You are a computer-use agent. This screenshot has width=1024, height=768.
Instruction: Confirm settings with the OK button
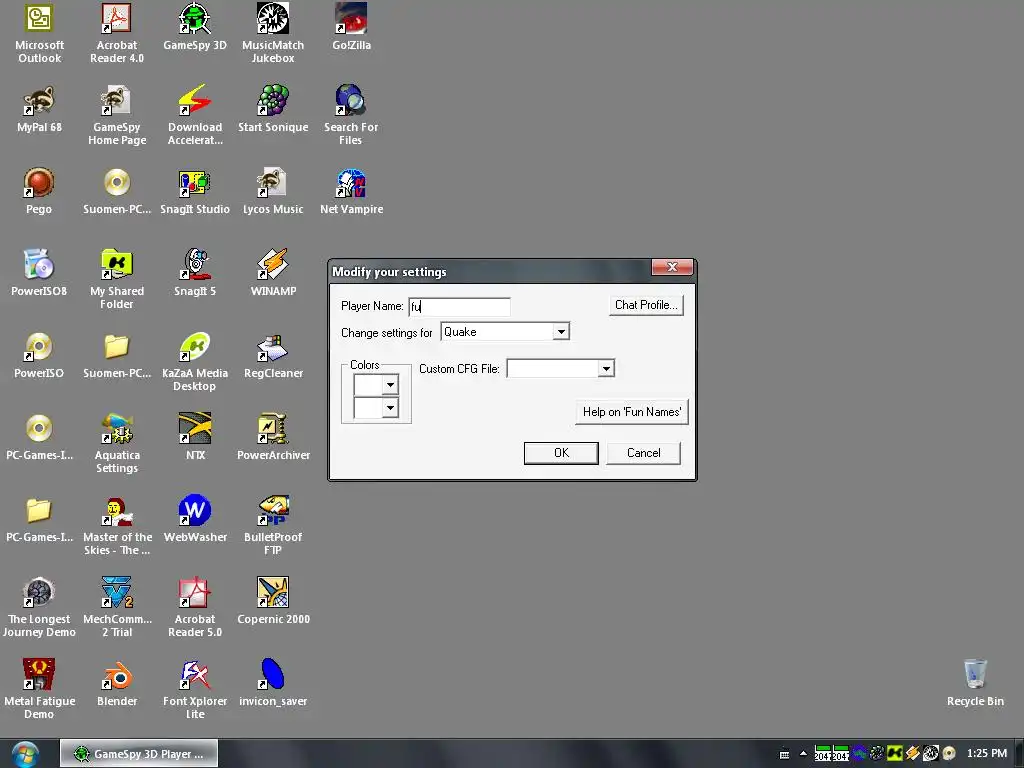[561, 453]
